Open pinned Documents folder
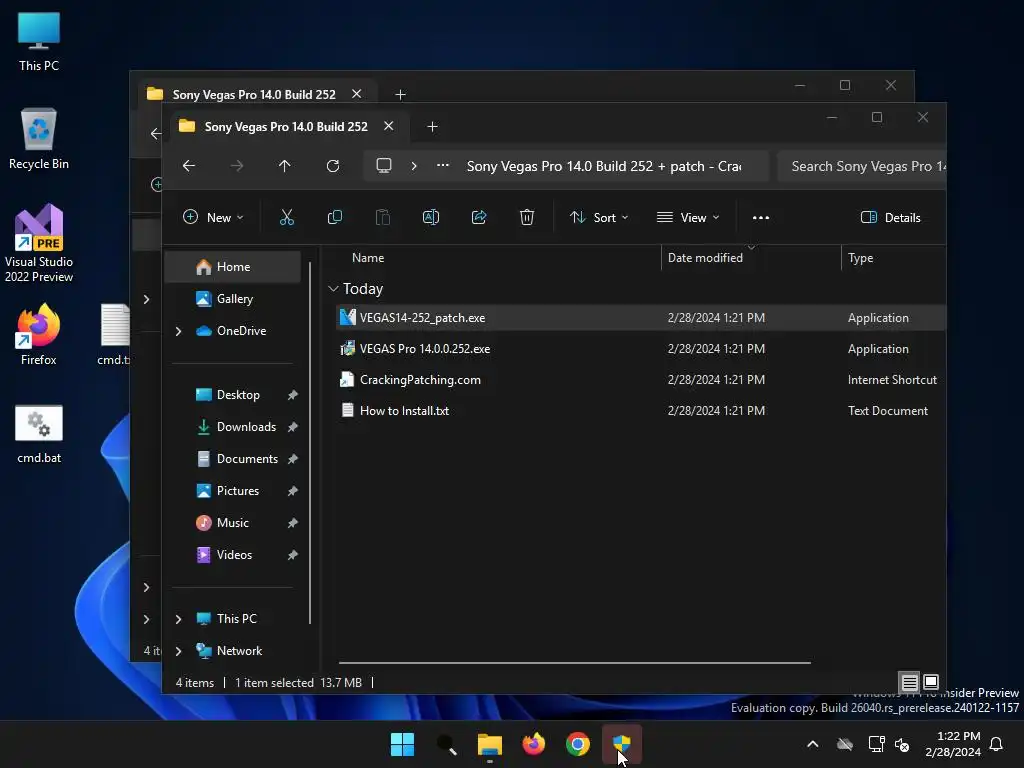This screenshot has height=768, width=1024. click(x=233, y=458)
